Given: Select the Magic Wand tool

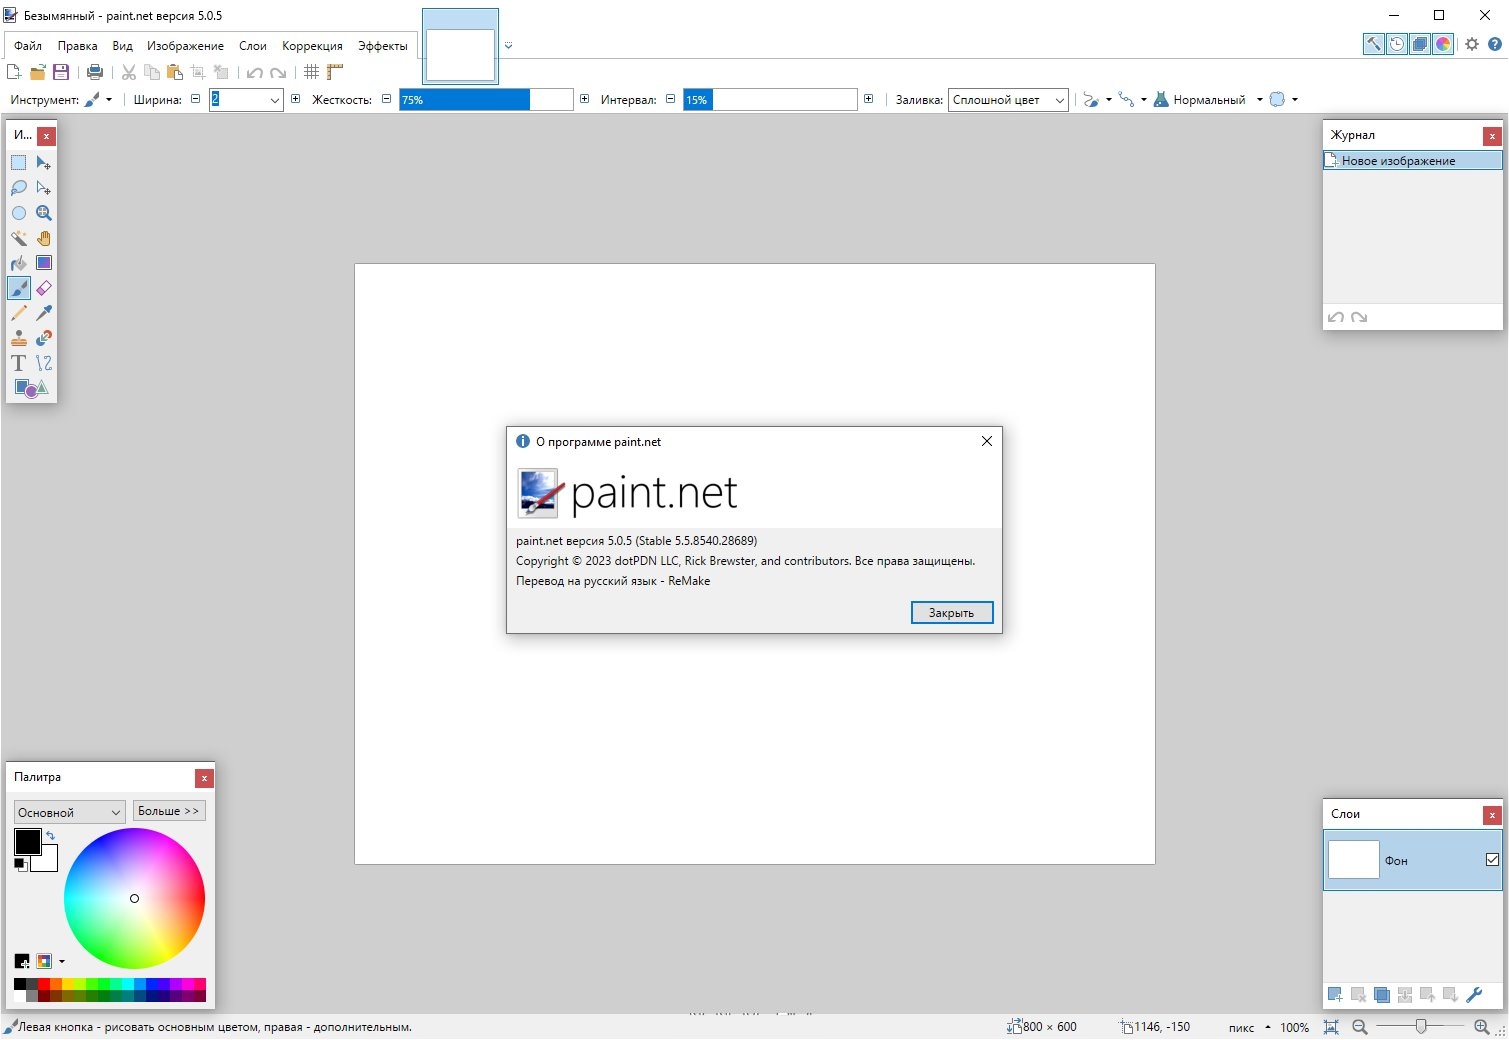Looking at the screenshot, I should tap(19, 238).
